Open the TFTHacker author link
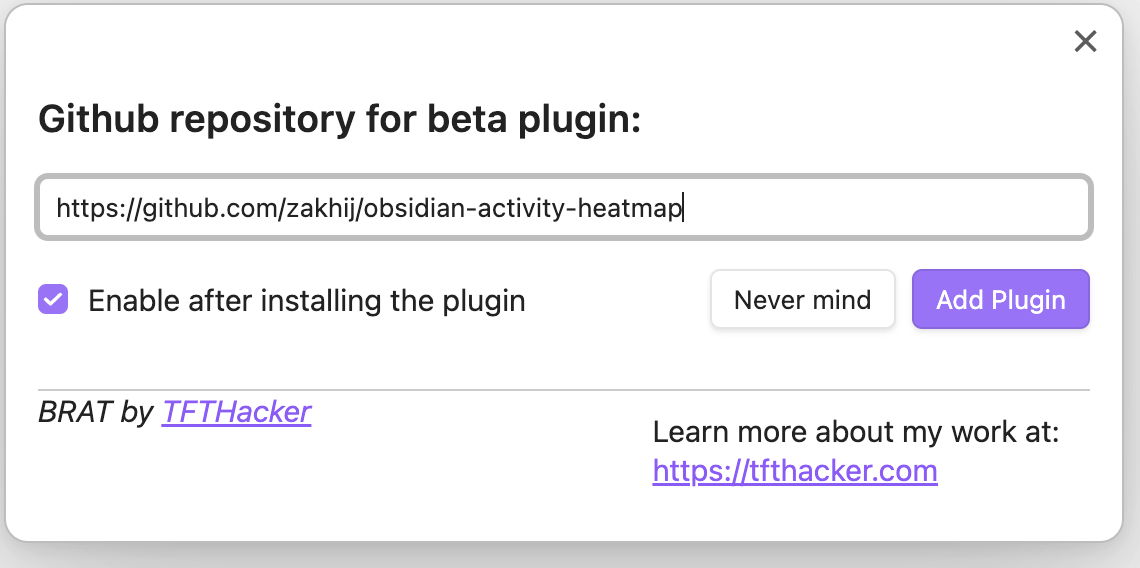 click(x=236, y=411)
